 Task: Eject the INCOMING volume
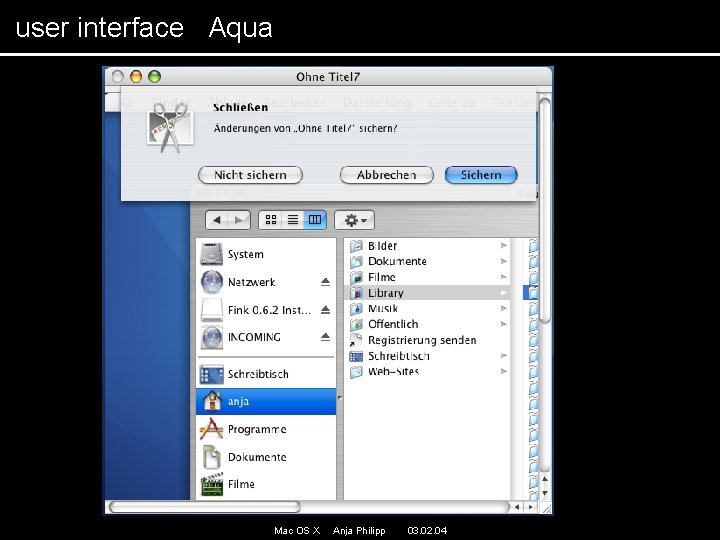click(x=326, y=337)
